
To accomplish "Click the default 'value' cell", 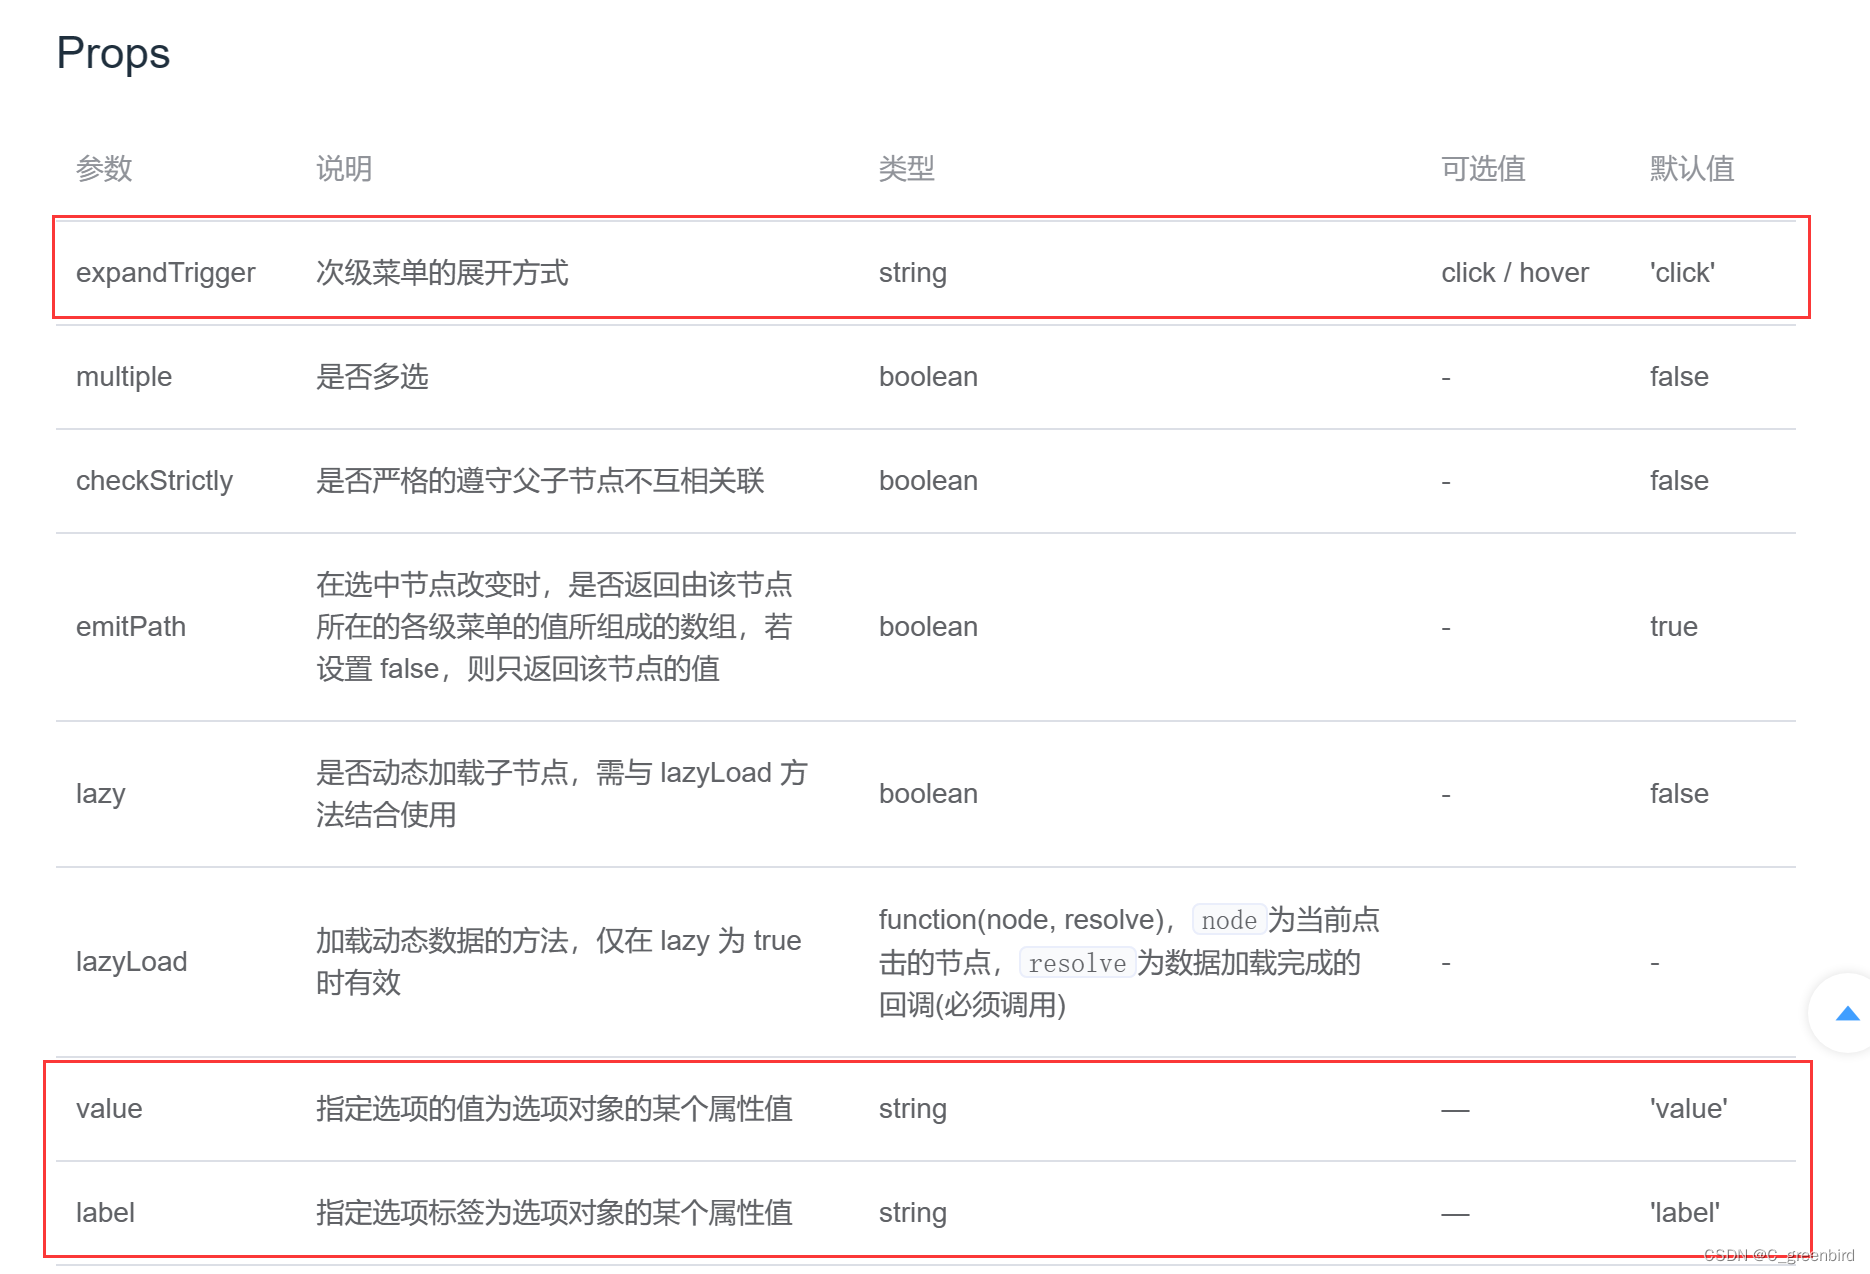I will point(1688,1109).
